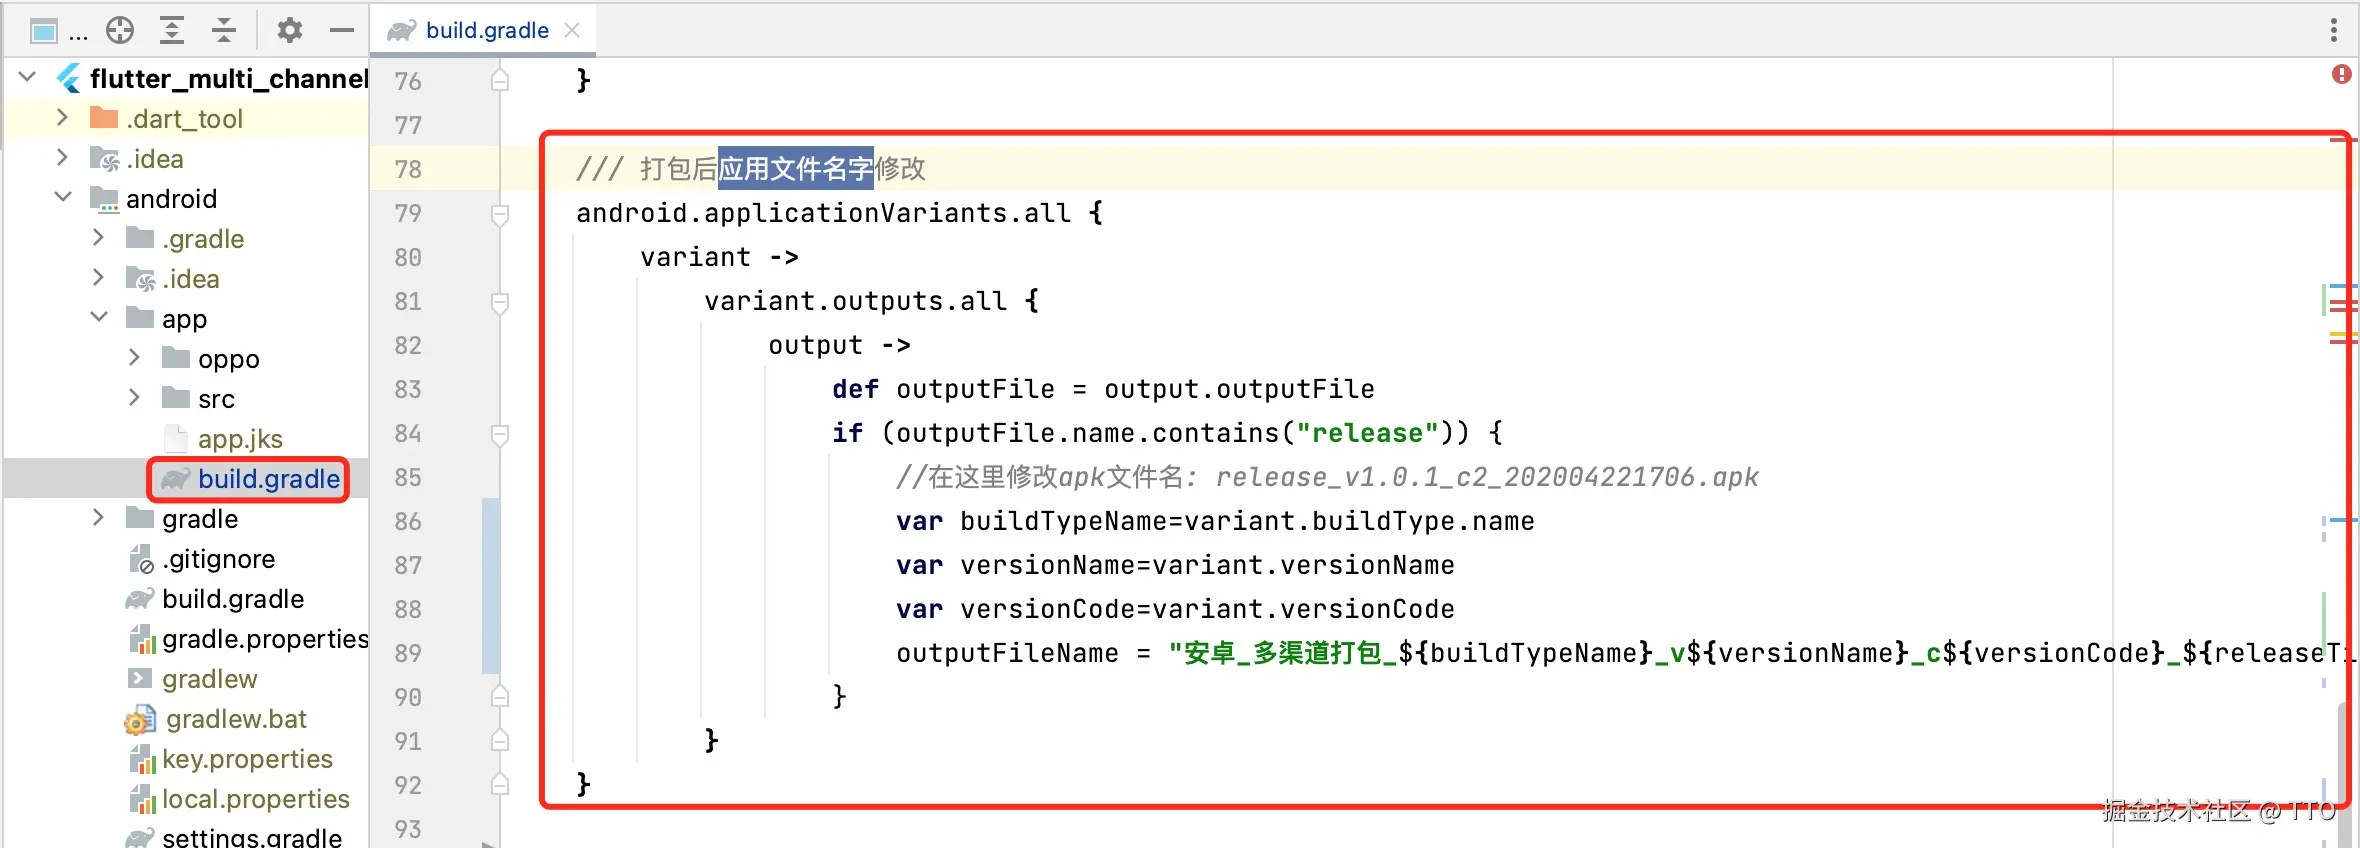Click line number 78 in gutter
This screenshot has height=848, width=2360.
[x=408, y=169]
